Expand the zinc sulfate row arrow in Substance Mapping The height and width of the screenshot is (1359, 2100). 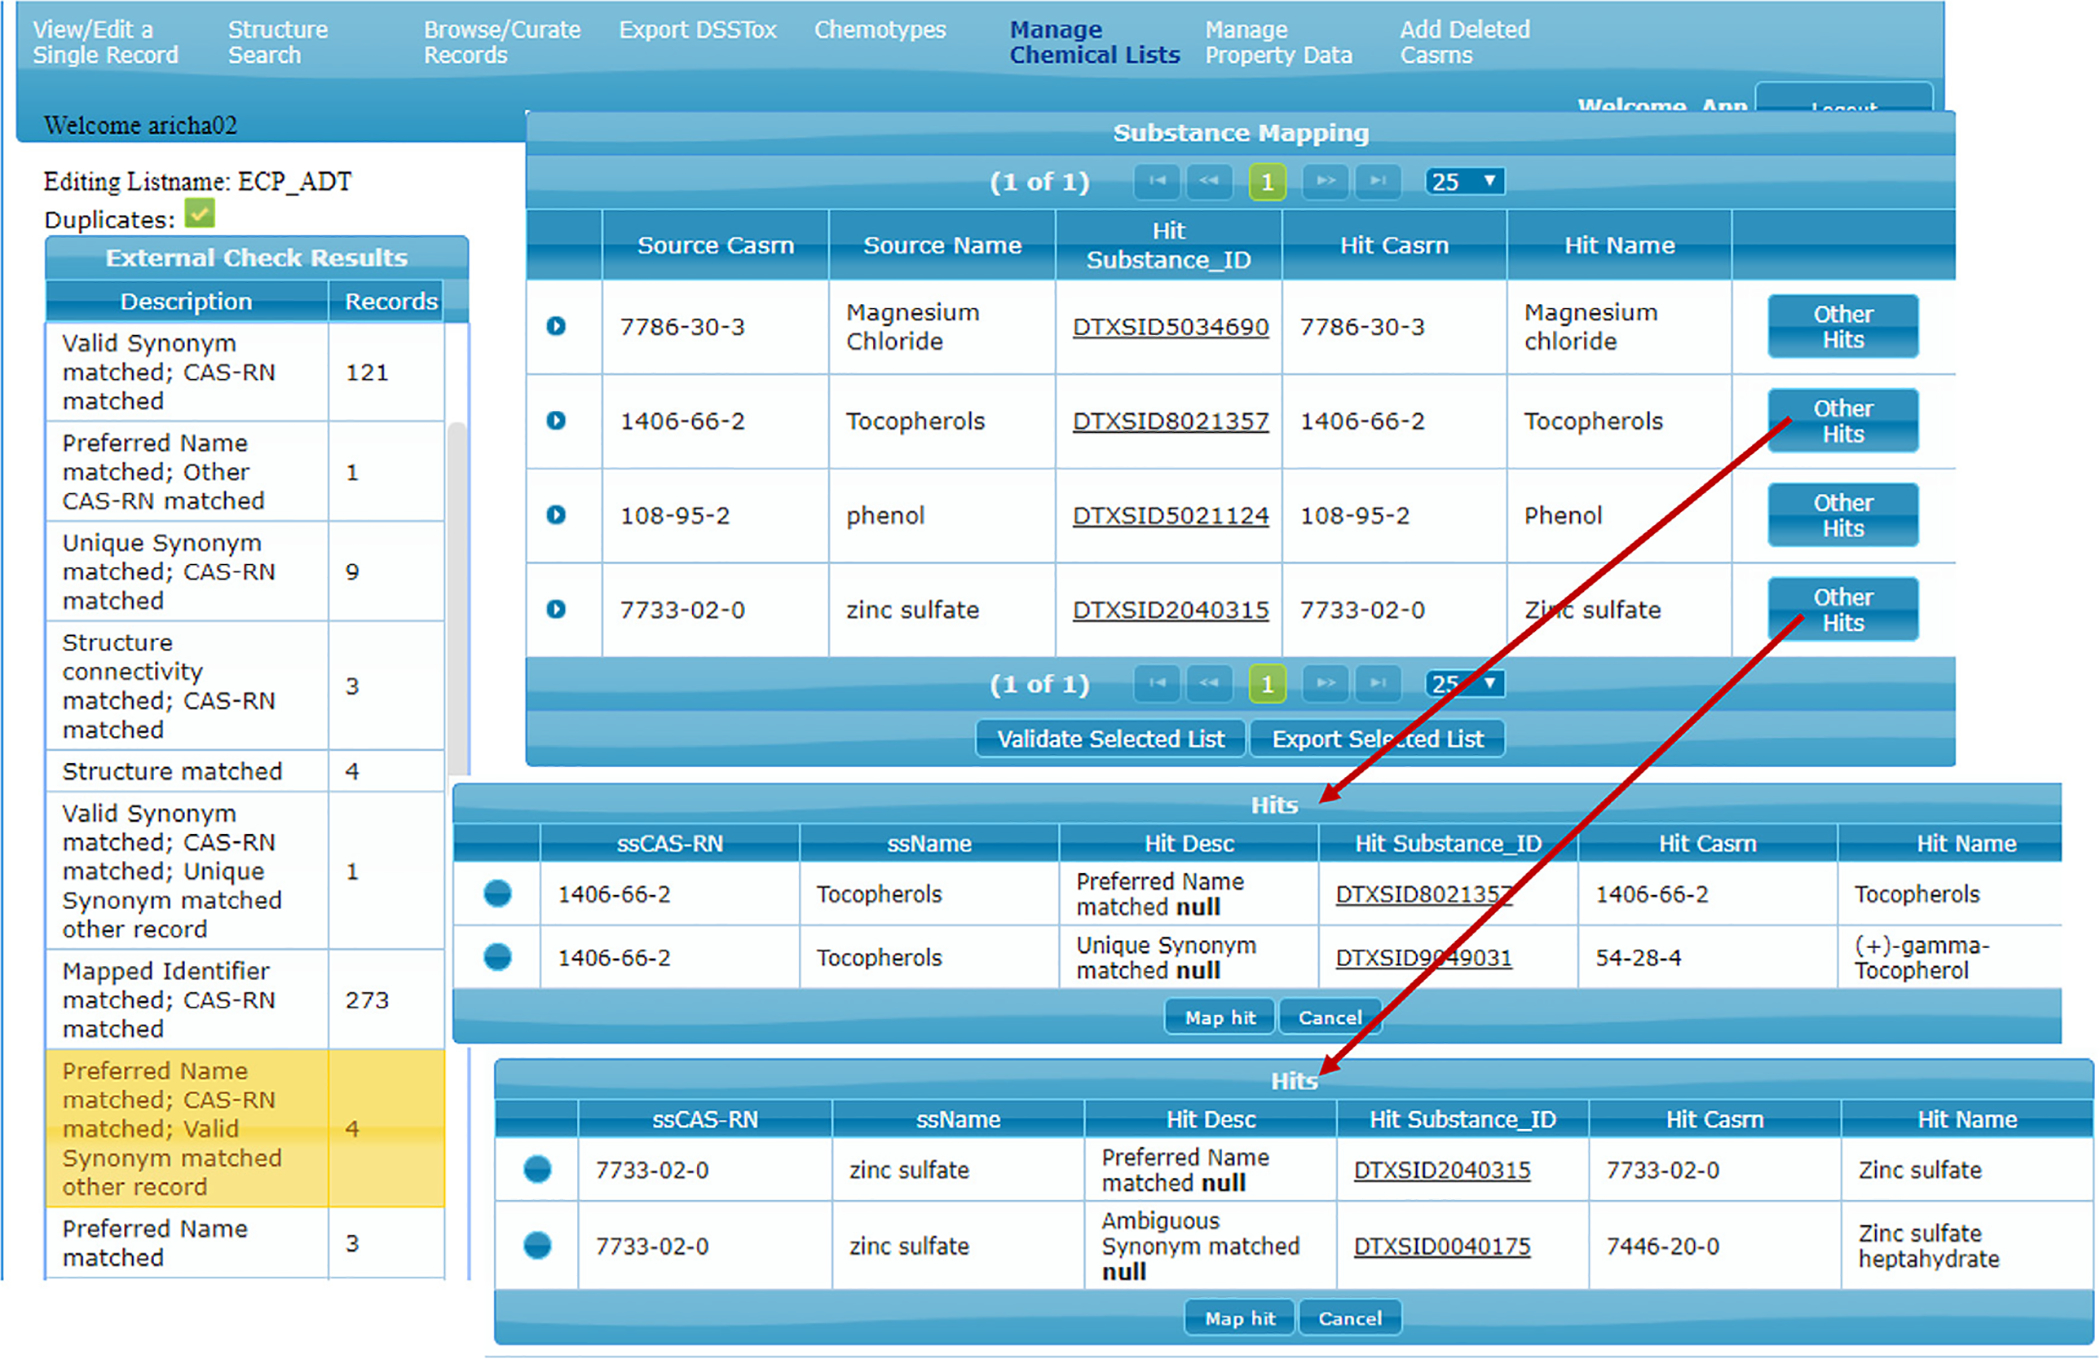coord(556,609)
